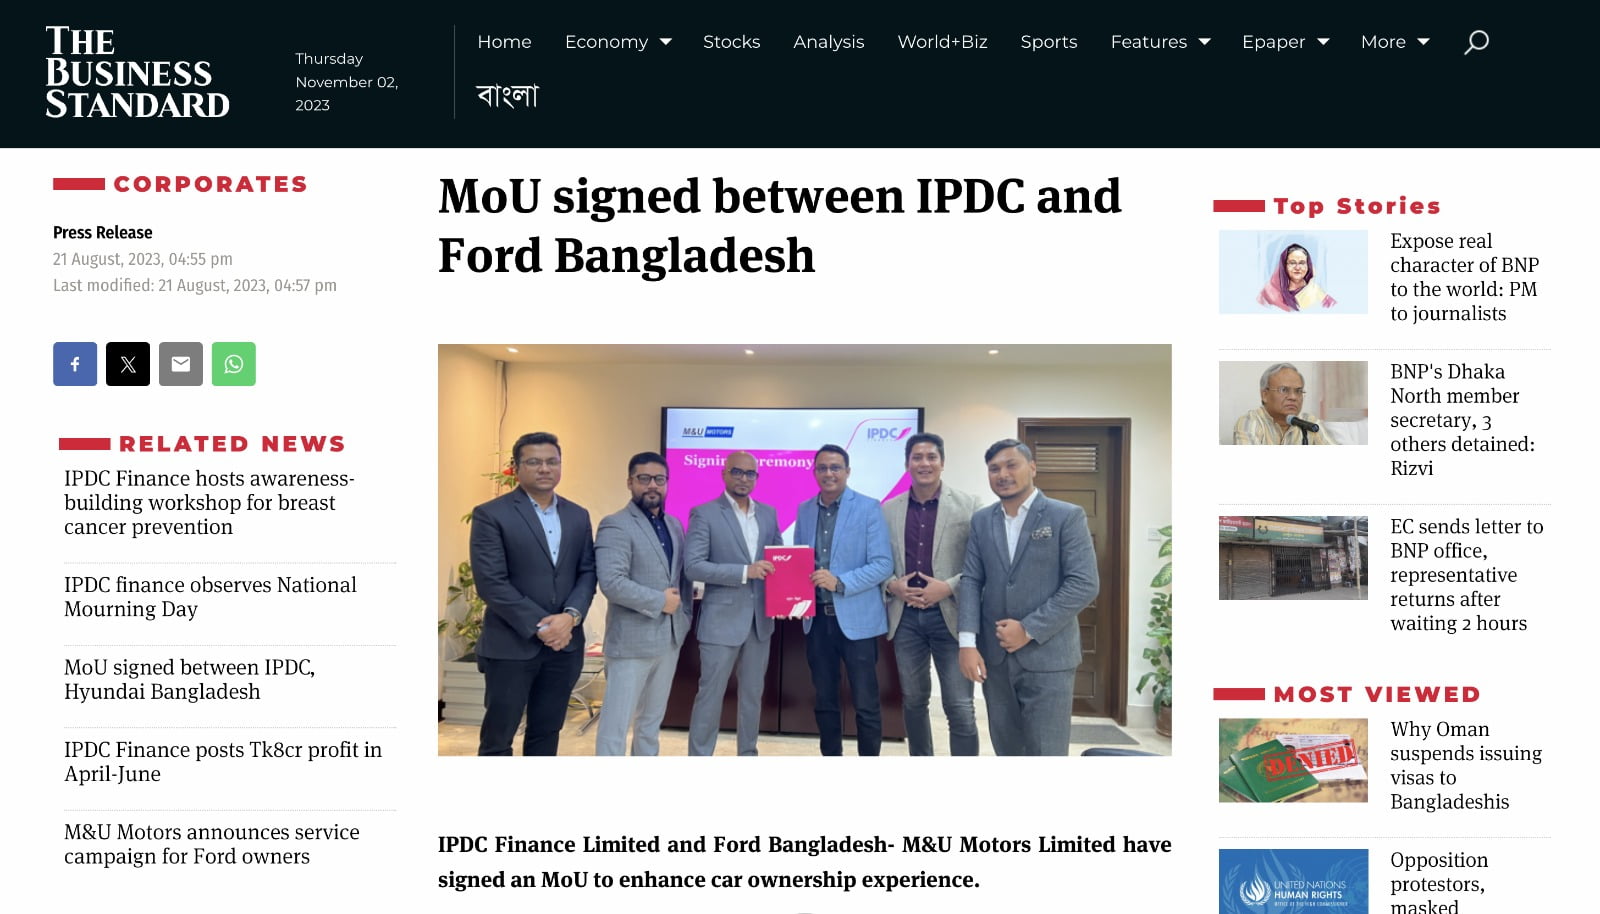Open the DENIED passport thumbnail
The height and width of the screenshot is (914, 1600).
1293,760
